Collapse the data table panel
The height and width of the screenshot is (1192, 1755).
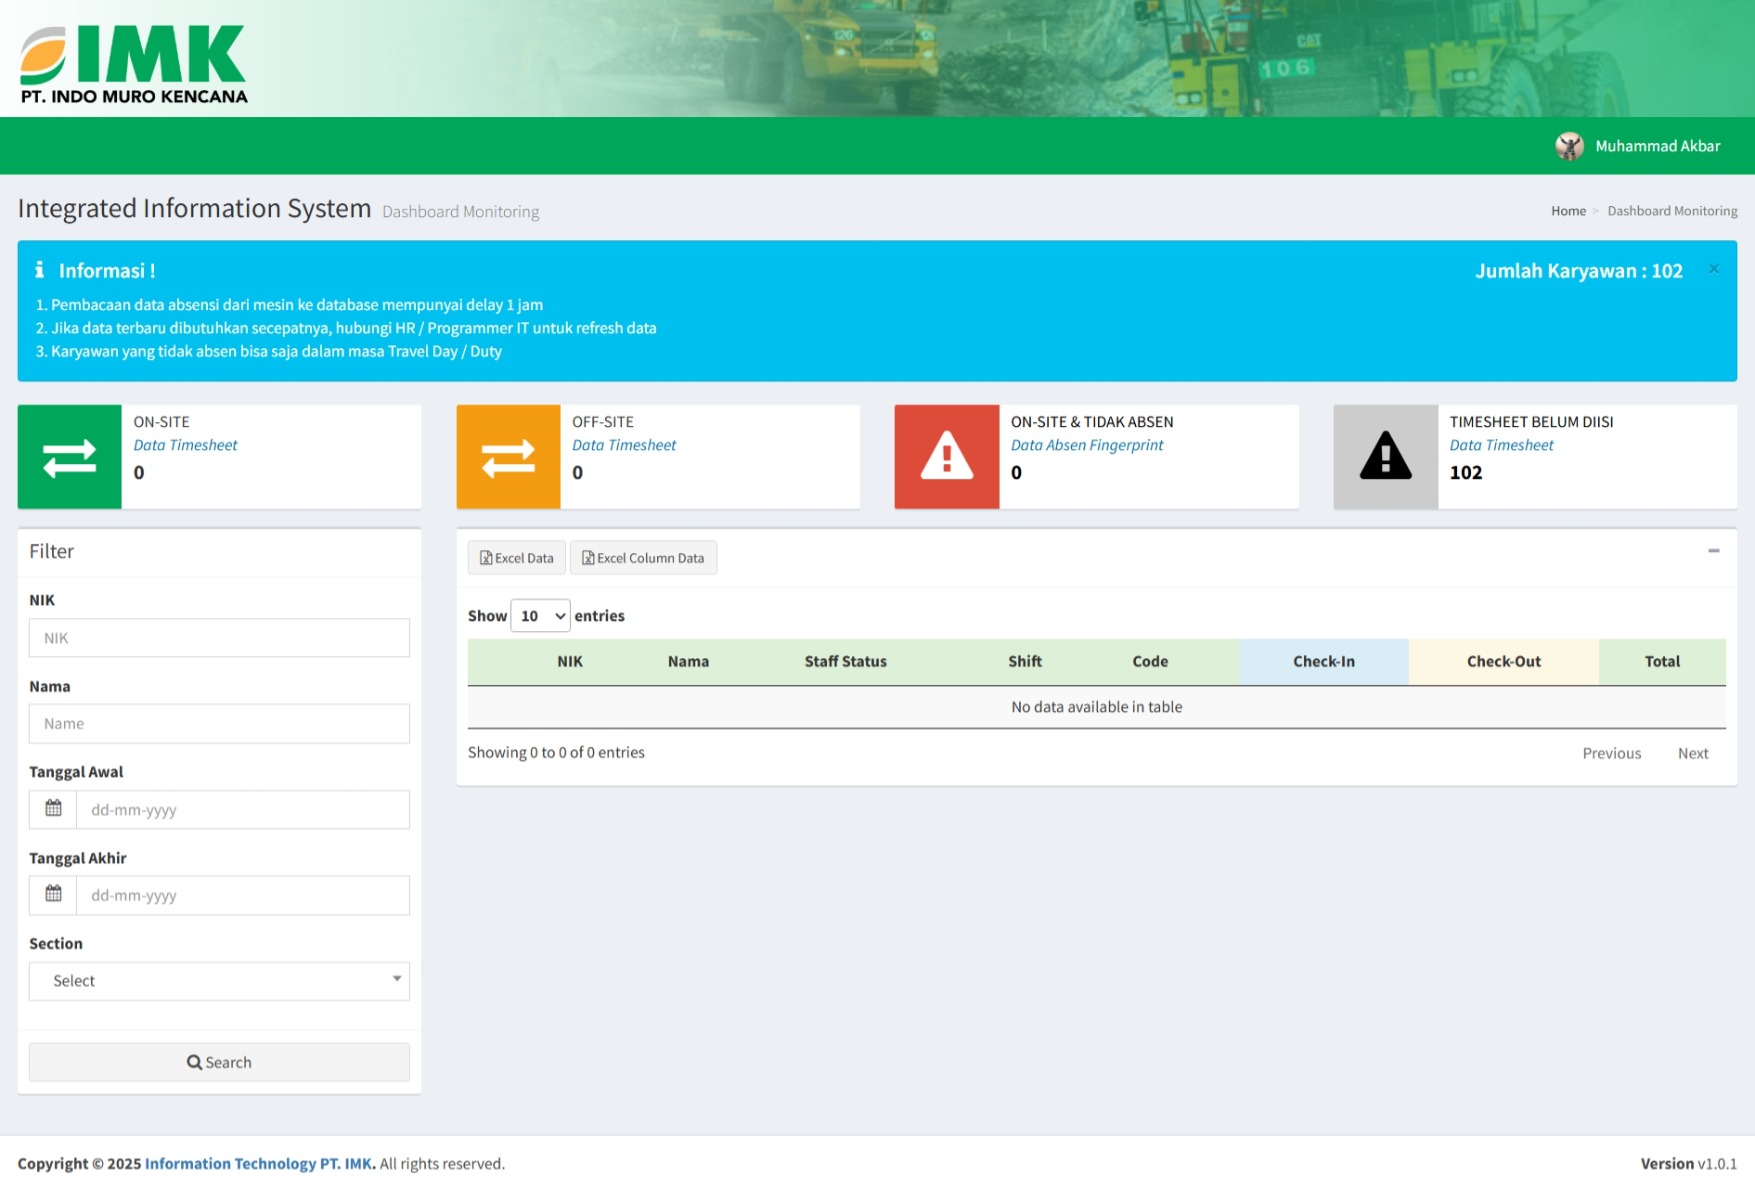coord(1713,551)
